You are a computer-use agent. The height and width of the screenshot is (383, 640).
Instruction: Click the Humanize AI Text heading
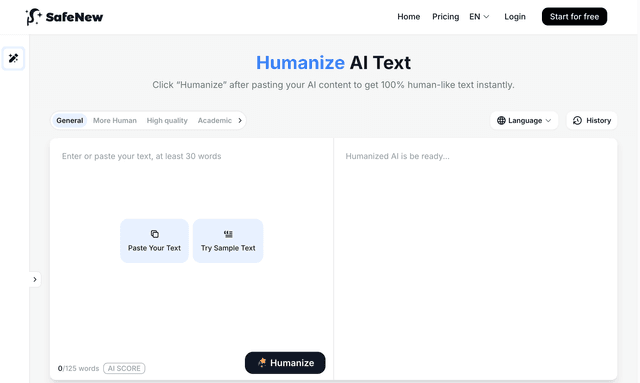(333, 63)
